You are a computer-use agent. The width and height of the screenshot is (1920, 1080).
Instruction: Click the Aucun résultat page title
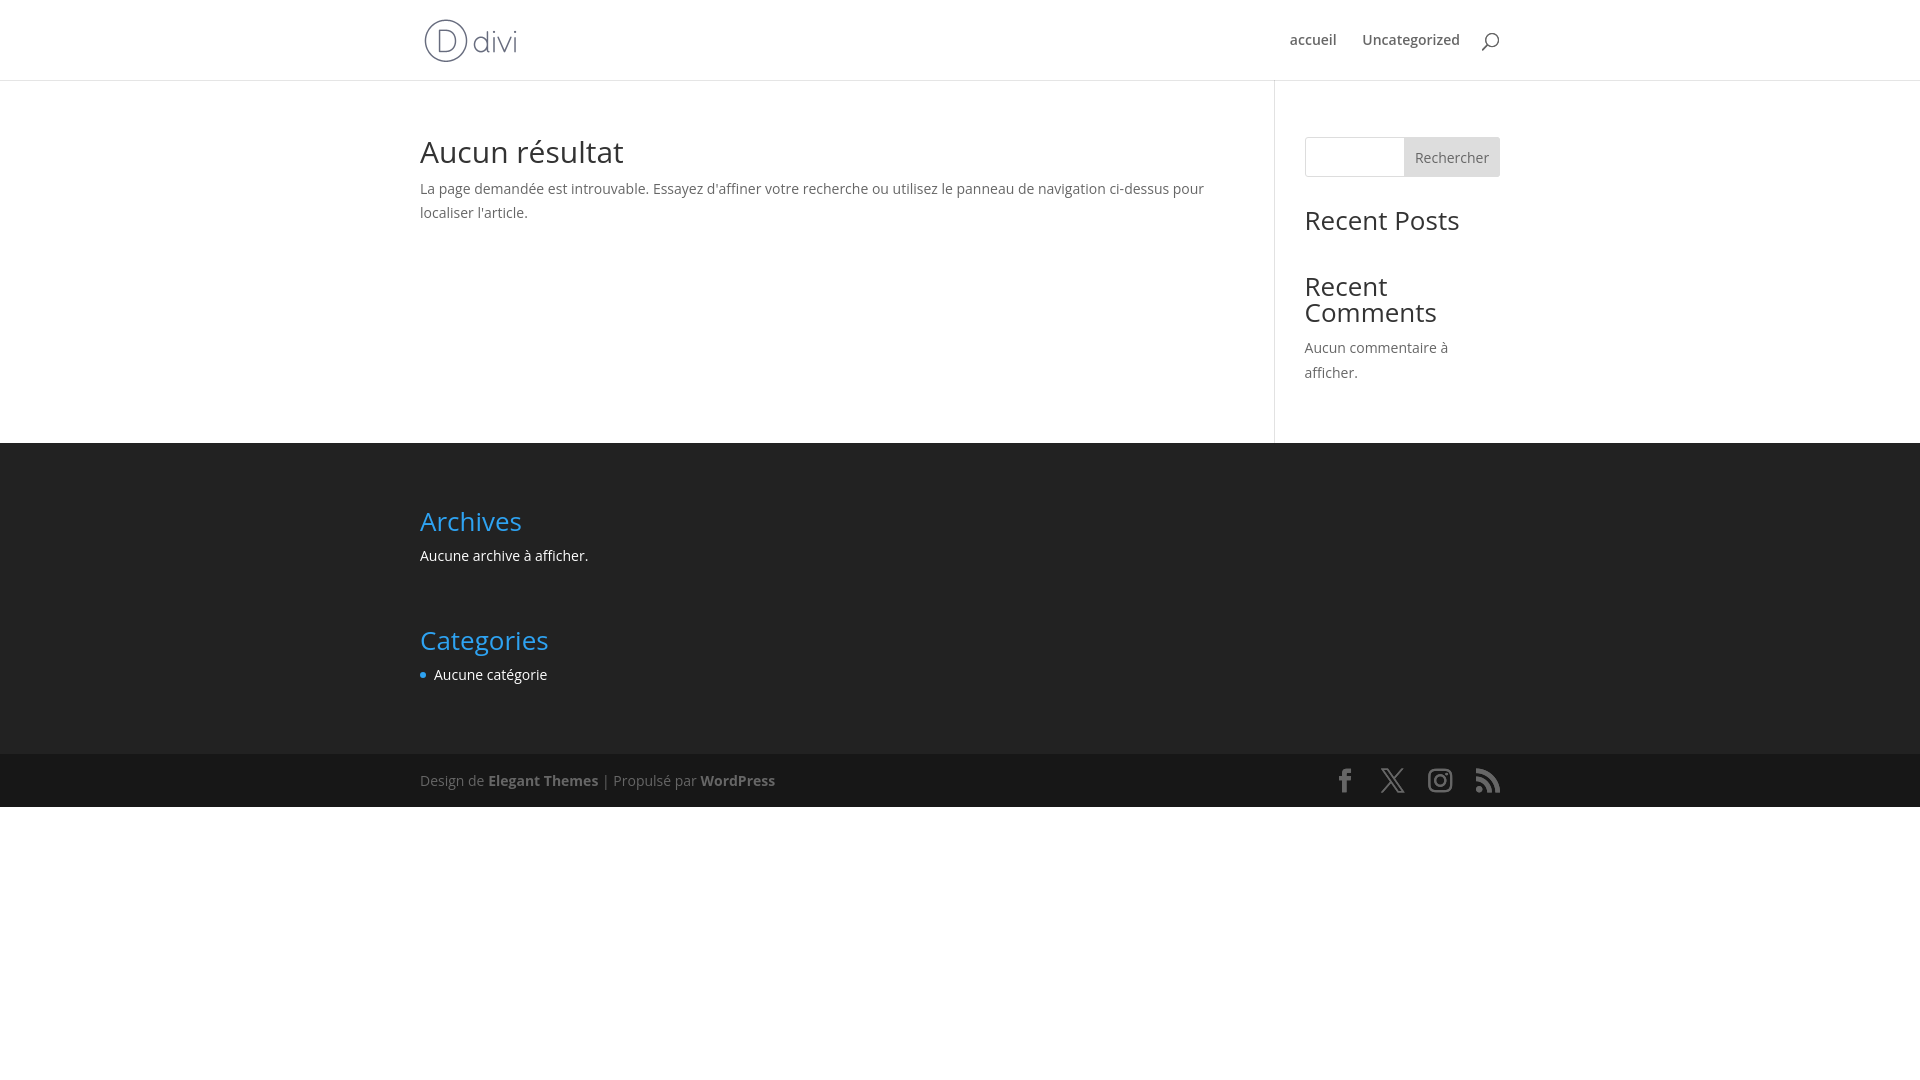click(x=521, y=152)
